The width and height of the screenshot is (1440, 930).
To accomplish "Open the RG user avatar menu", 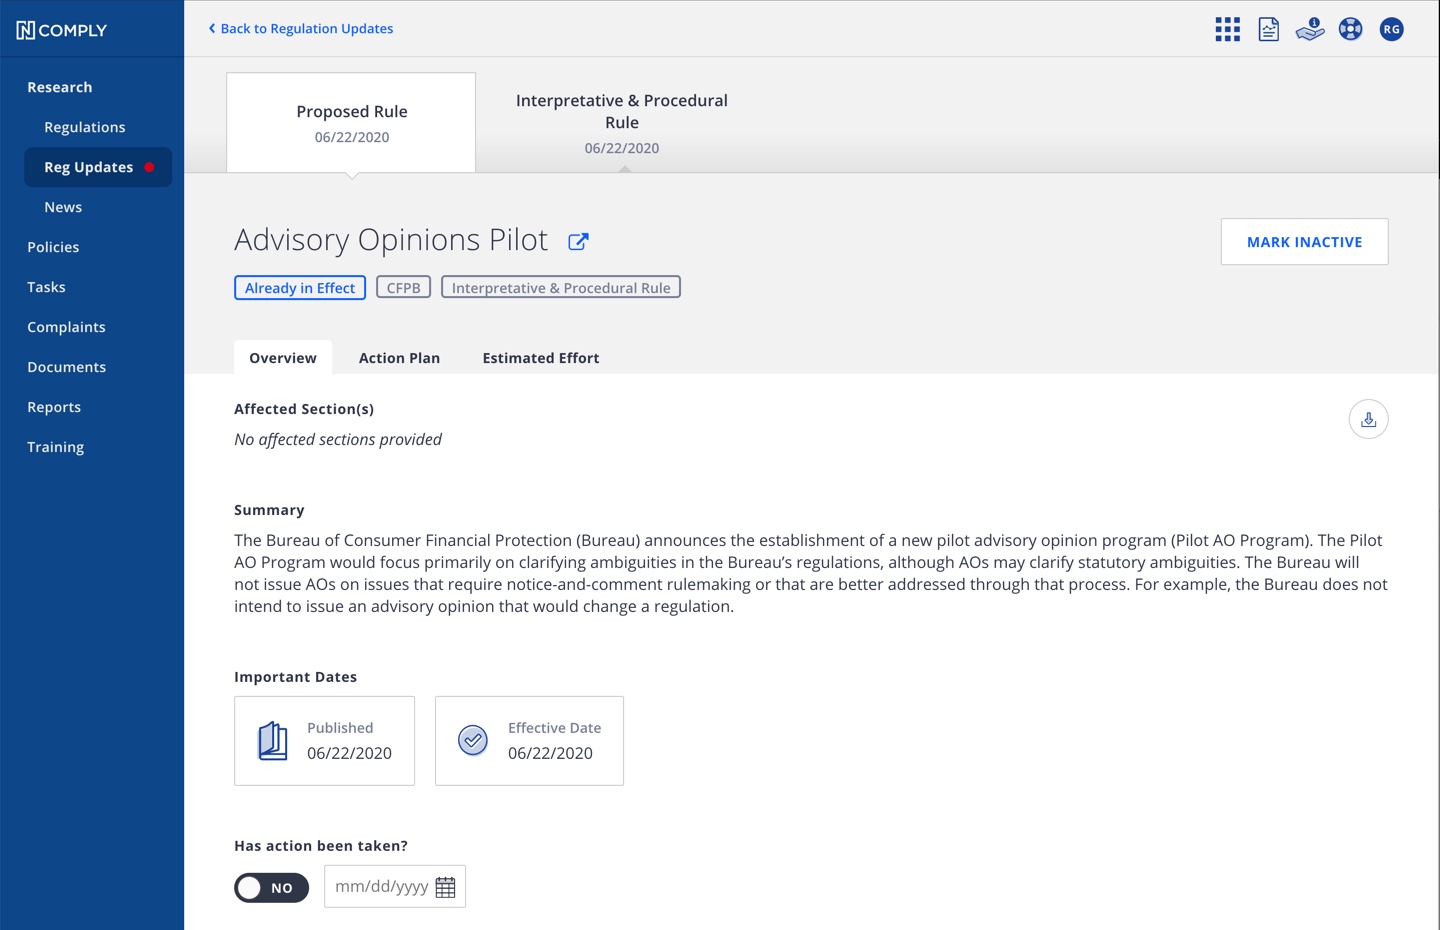I will point(1391,29).
